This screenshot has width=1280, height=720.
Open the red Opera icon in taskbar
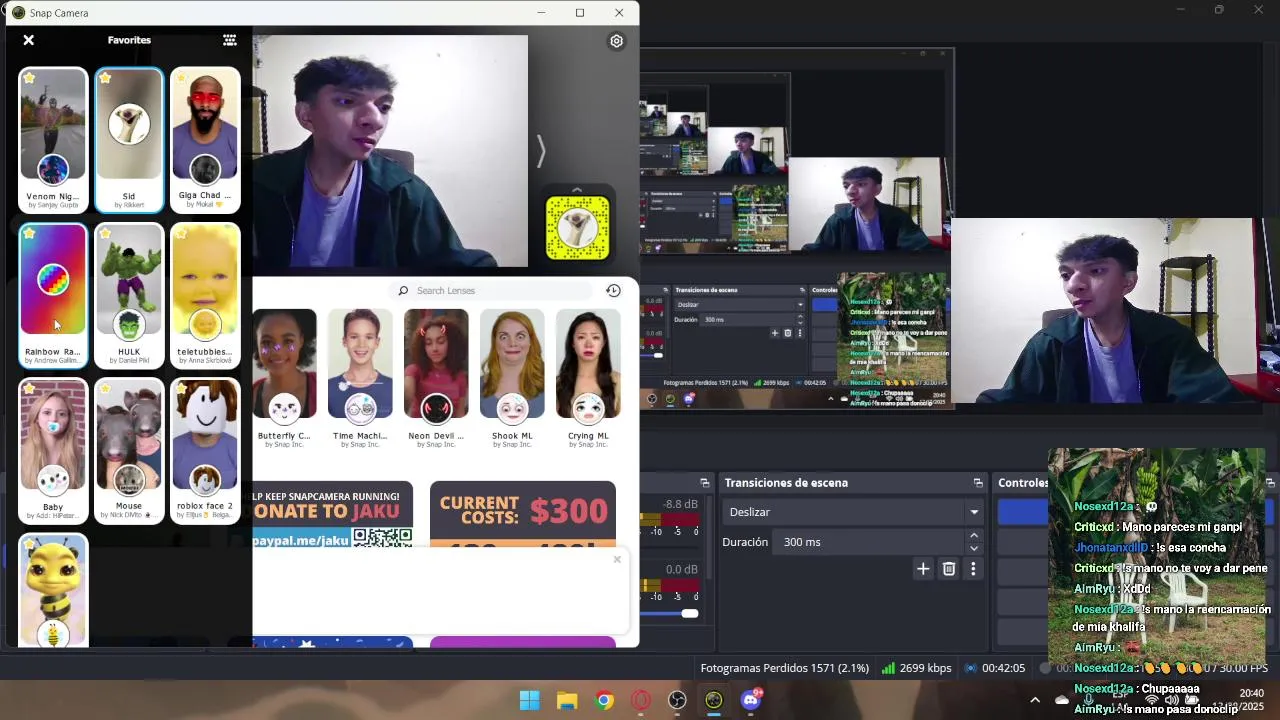coord(641,700)
